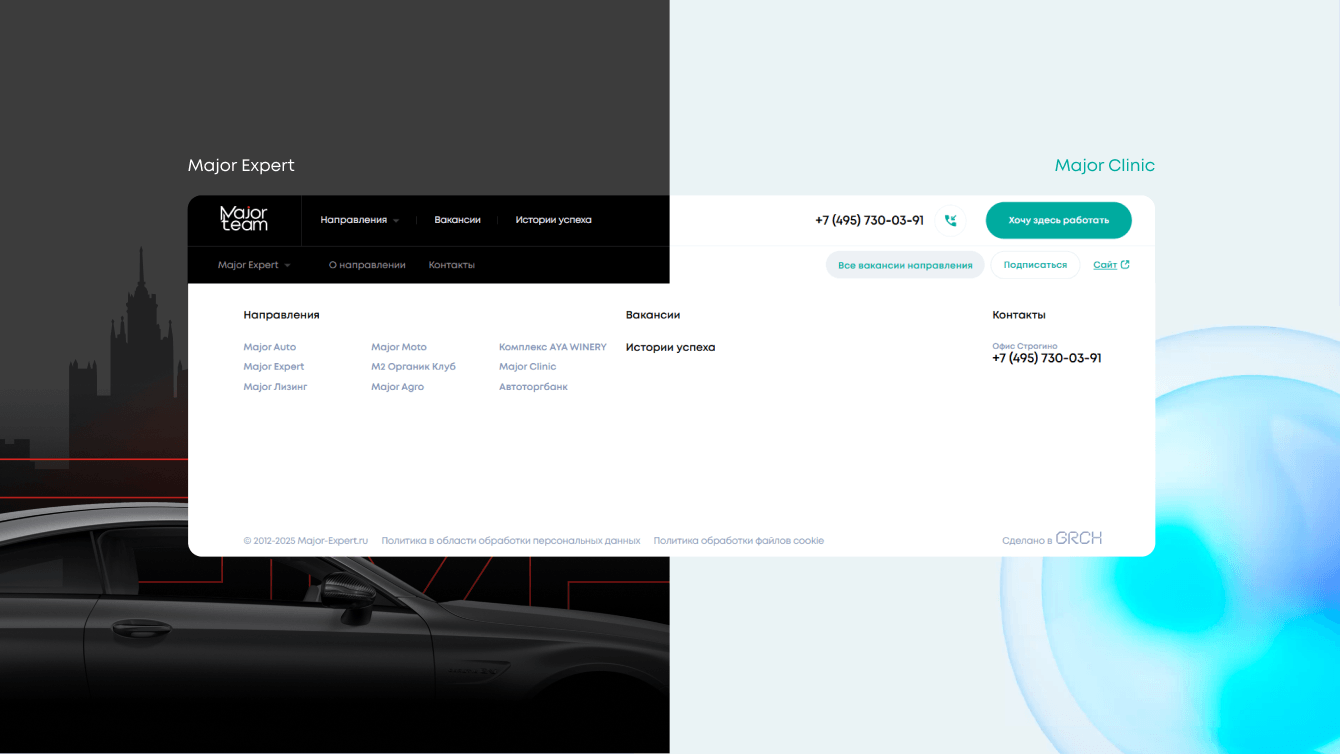Screen dimensions: 1340x754
Task: Expand the Направления dropdown in the top navigation
Action: pos(359,220)
